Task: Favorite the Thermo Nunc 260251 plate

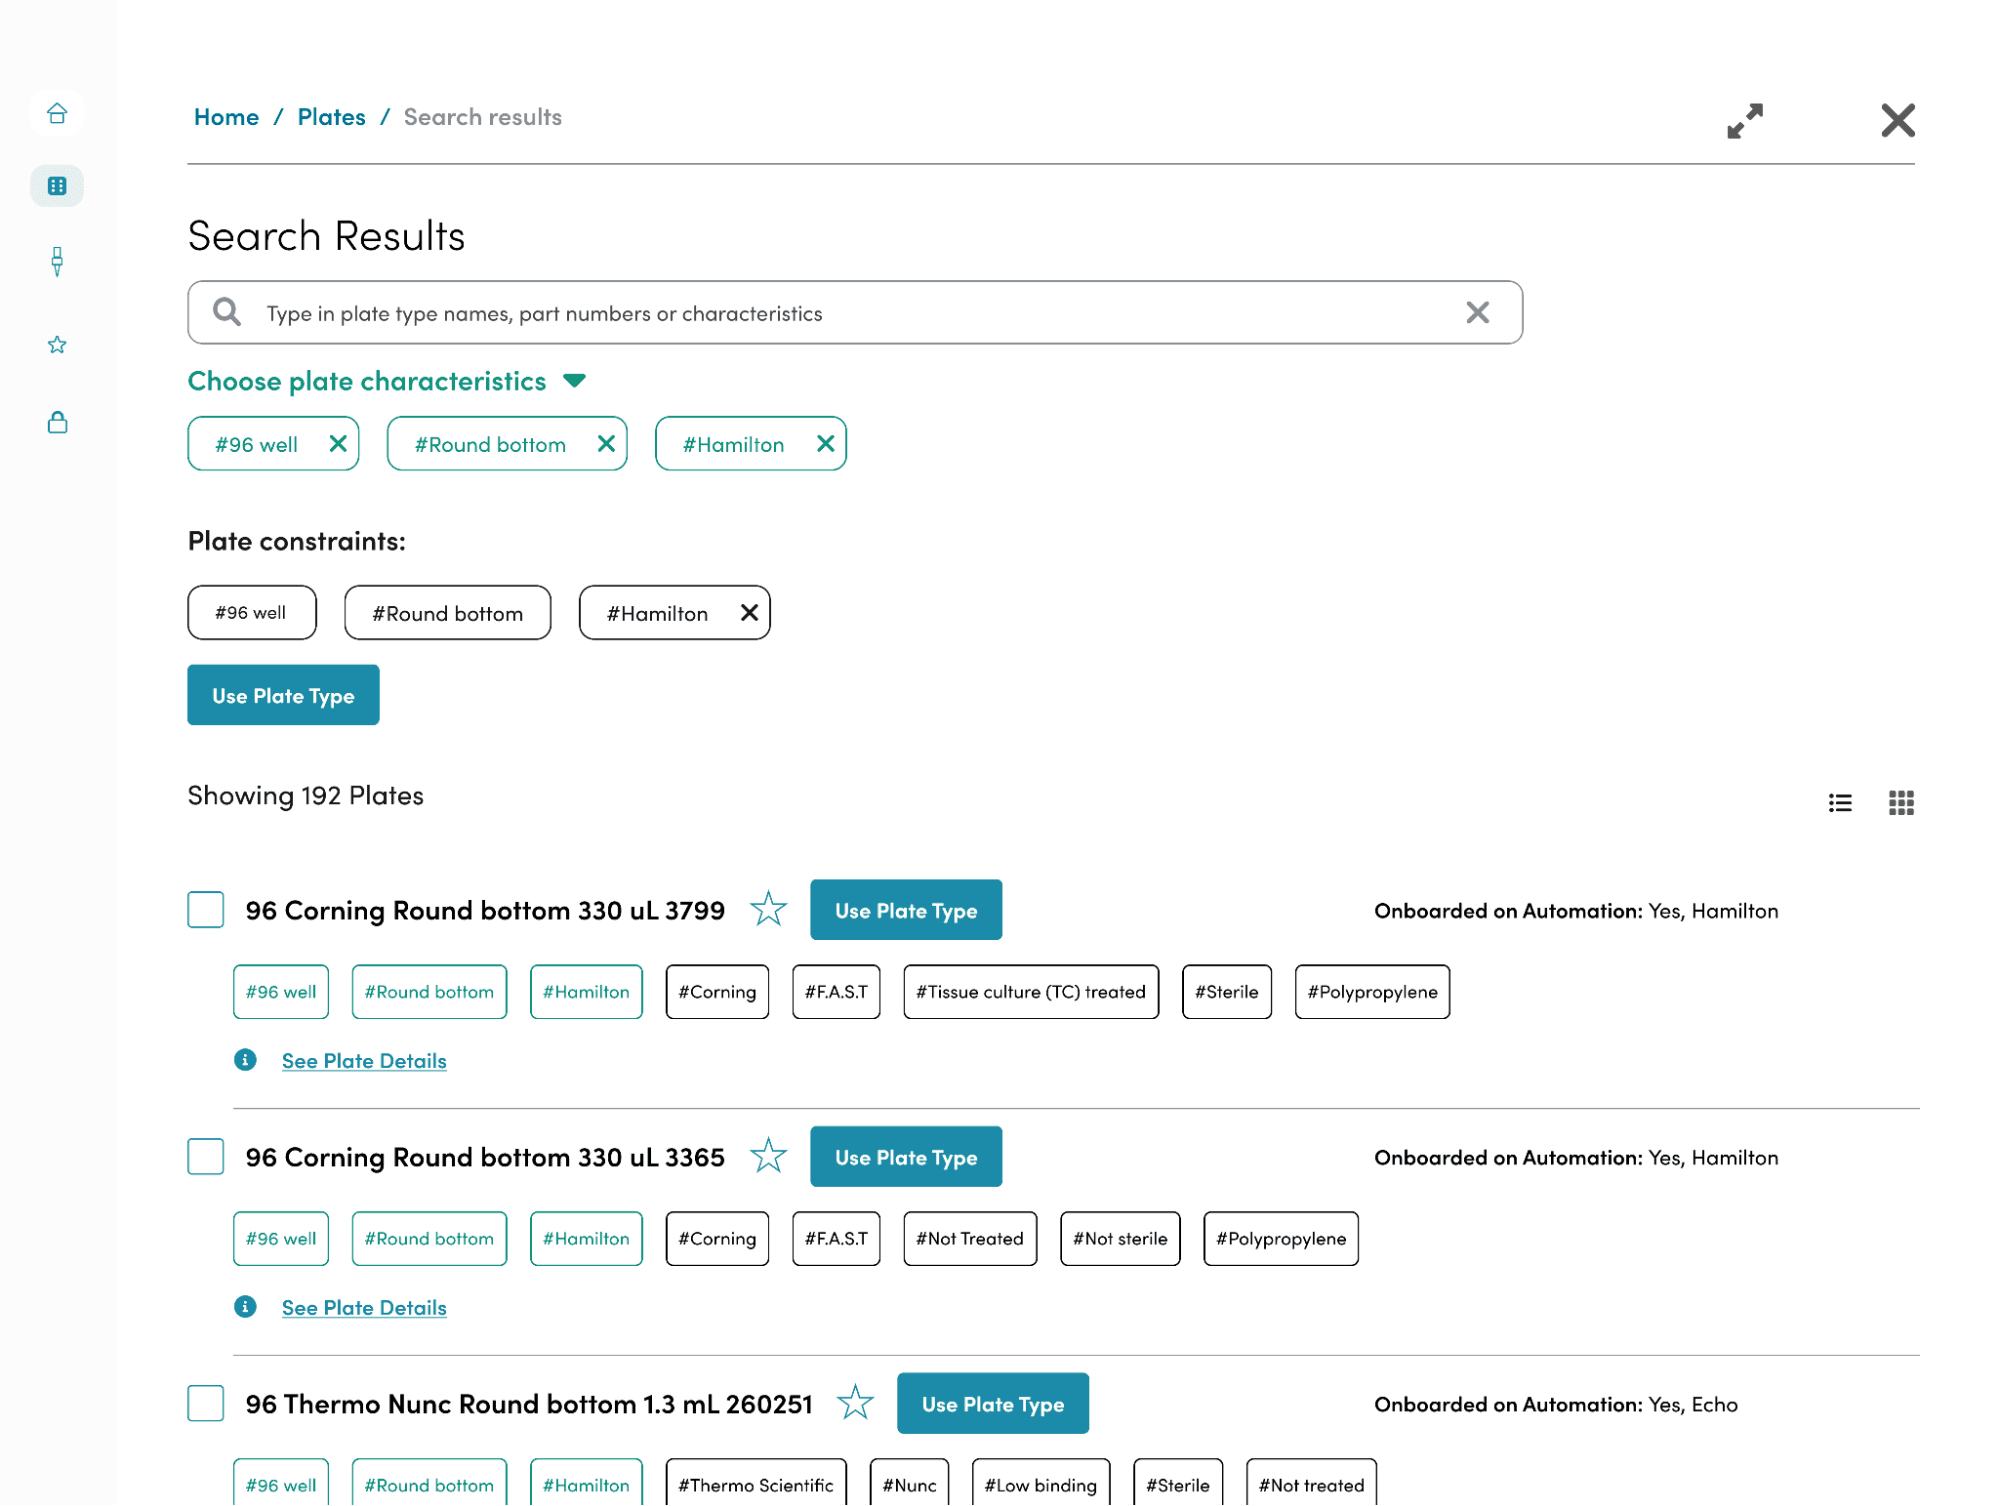Action: [x=855, y=1403]
